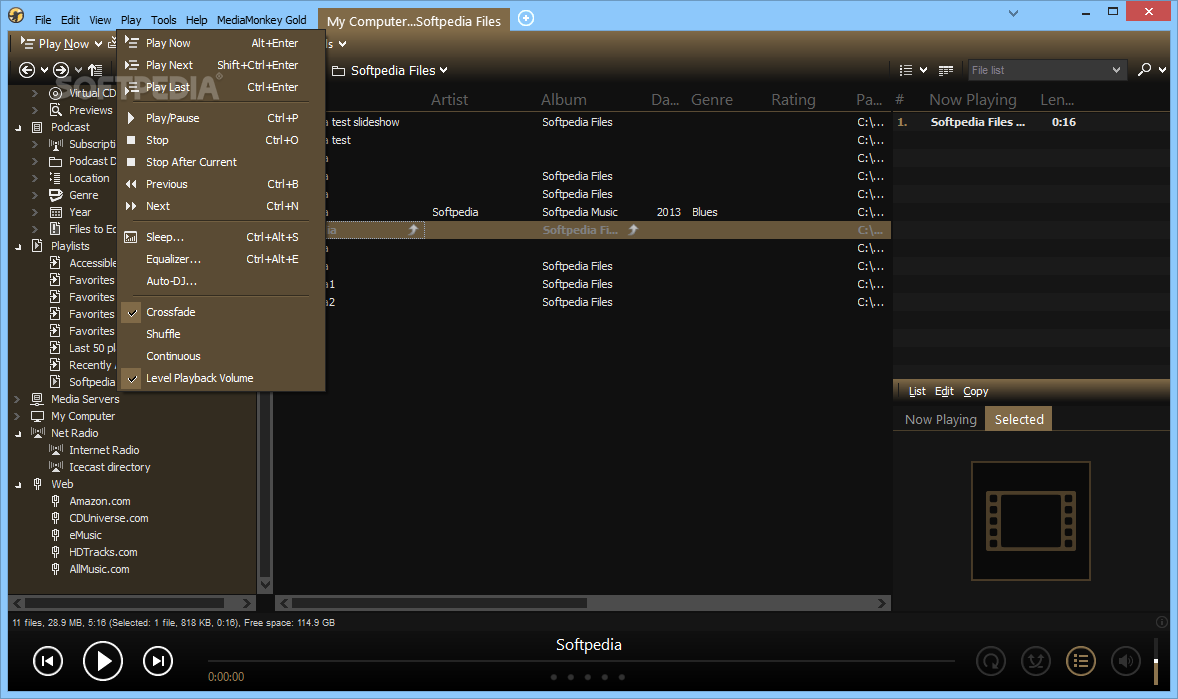1178x699 pixels.
Task: Click the Back navigation arrow icon
Action: (x=27, y=70)
